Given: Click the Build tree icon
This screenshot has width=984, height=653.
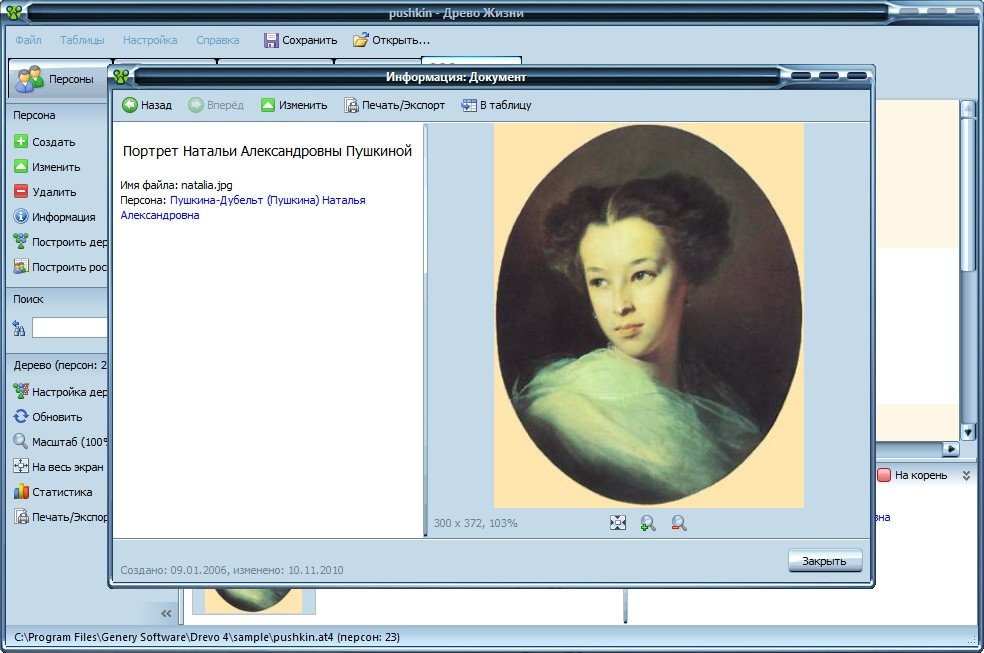Looking at the screenshot, I should click(21, 241).
